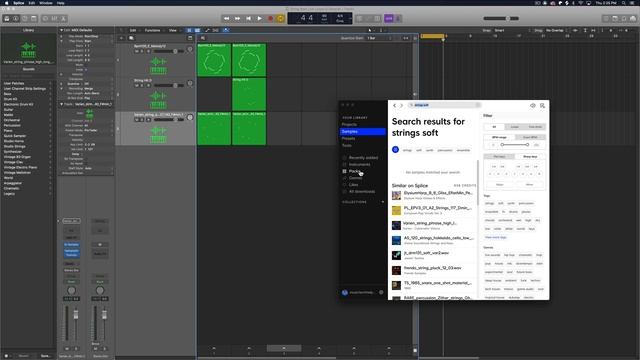Select Orchestral in Library list

[x=12, y=120]
